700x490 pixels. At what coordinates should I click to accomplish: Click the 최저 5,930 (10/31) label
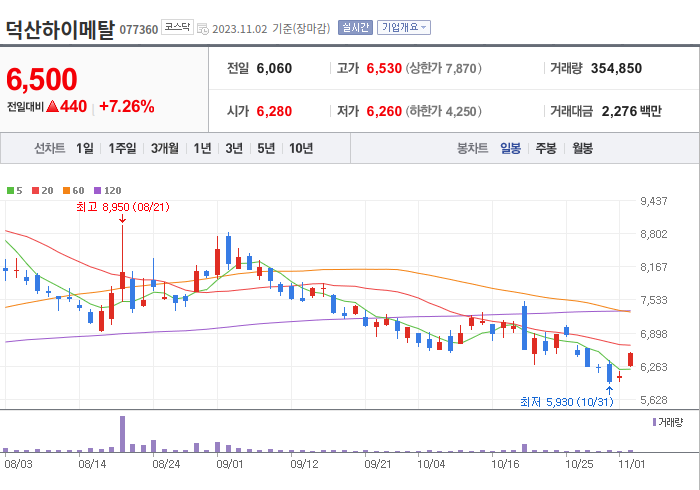point(567,402)
